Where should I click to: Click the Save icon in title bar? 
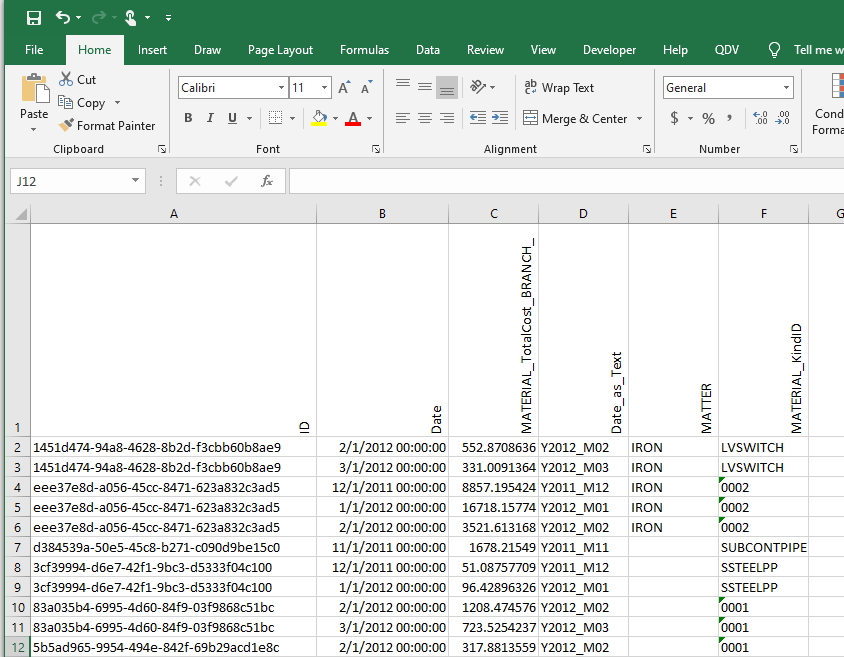(x=34, y=18)
